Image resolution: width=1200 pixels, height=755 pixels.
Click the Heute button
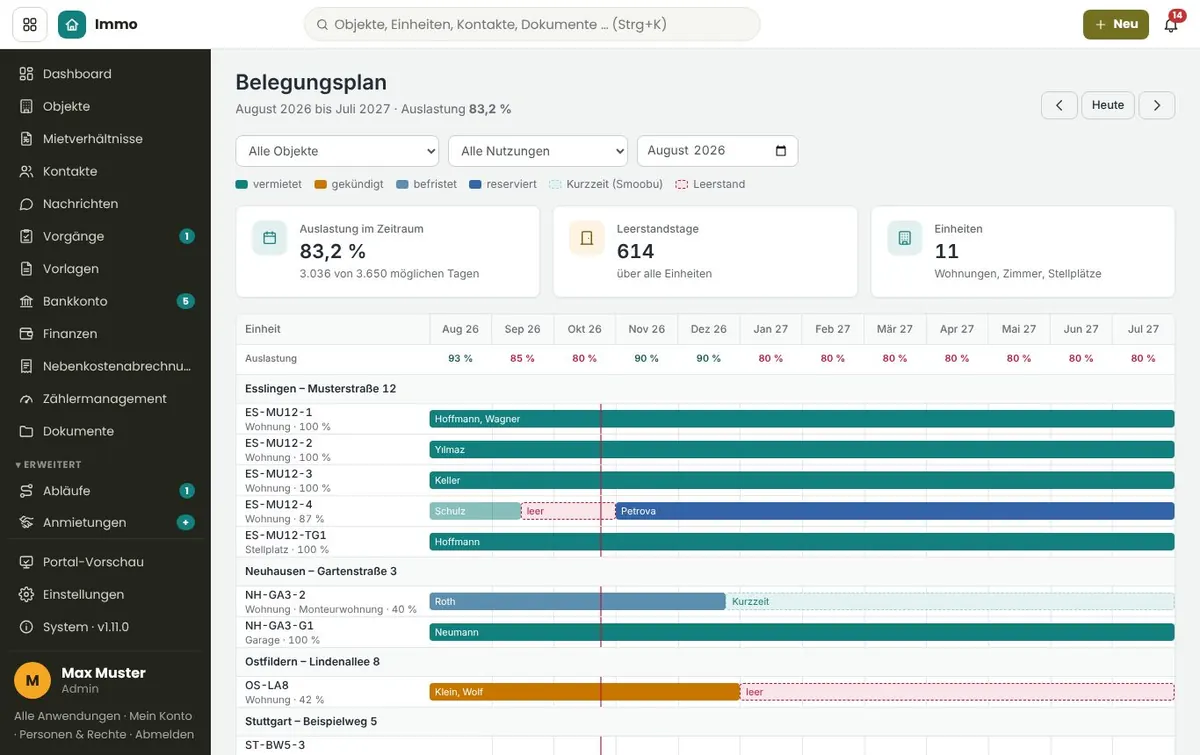[1108, 105]
